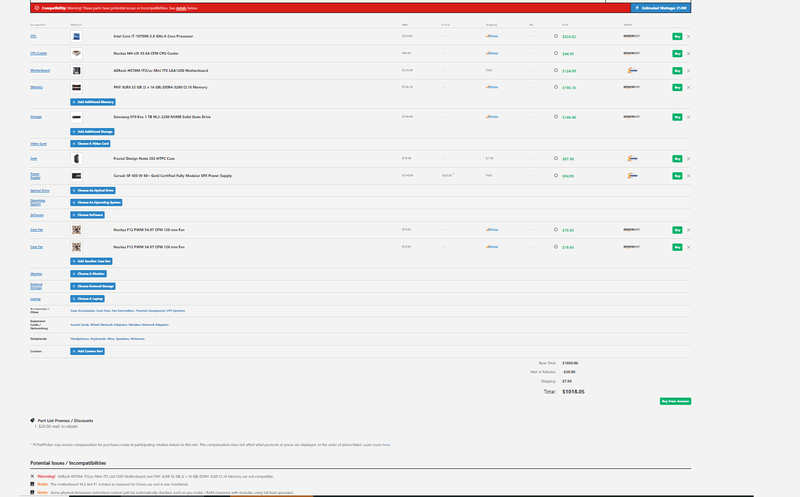The image size is (800, 497).
Task: Open the Headphones peripherals link
Action: click(80, 339)
